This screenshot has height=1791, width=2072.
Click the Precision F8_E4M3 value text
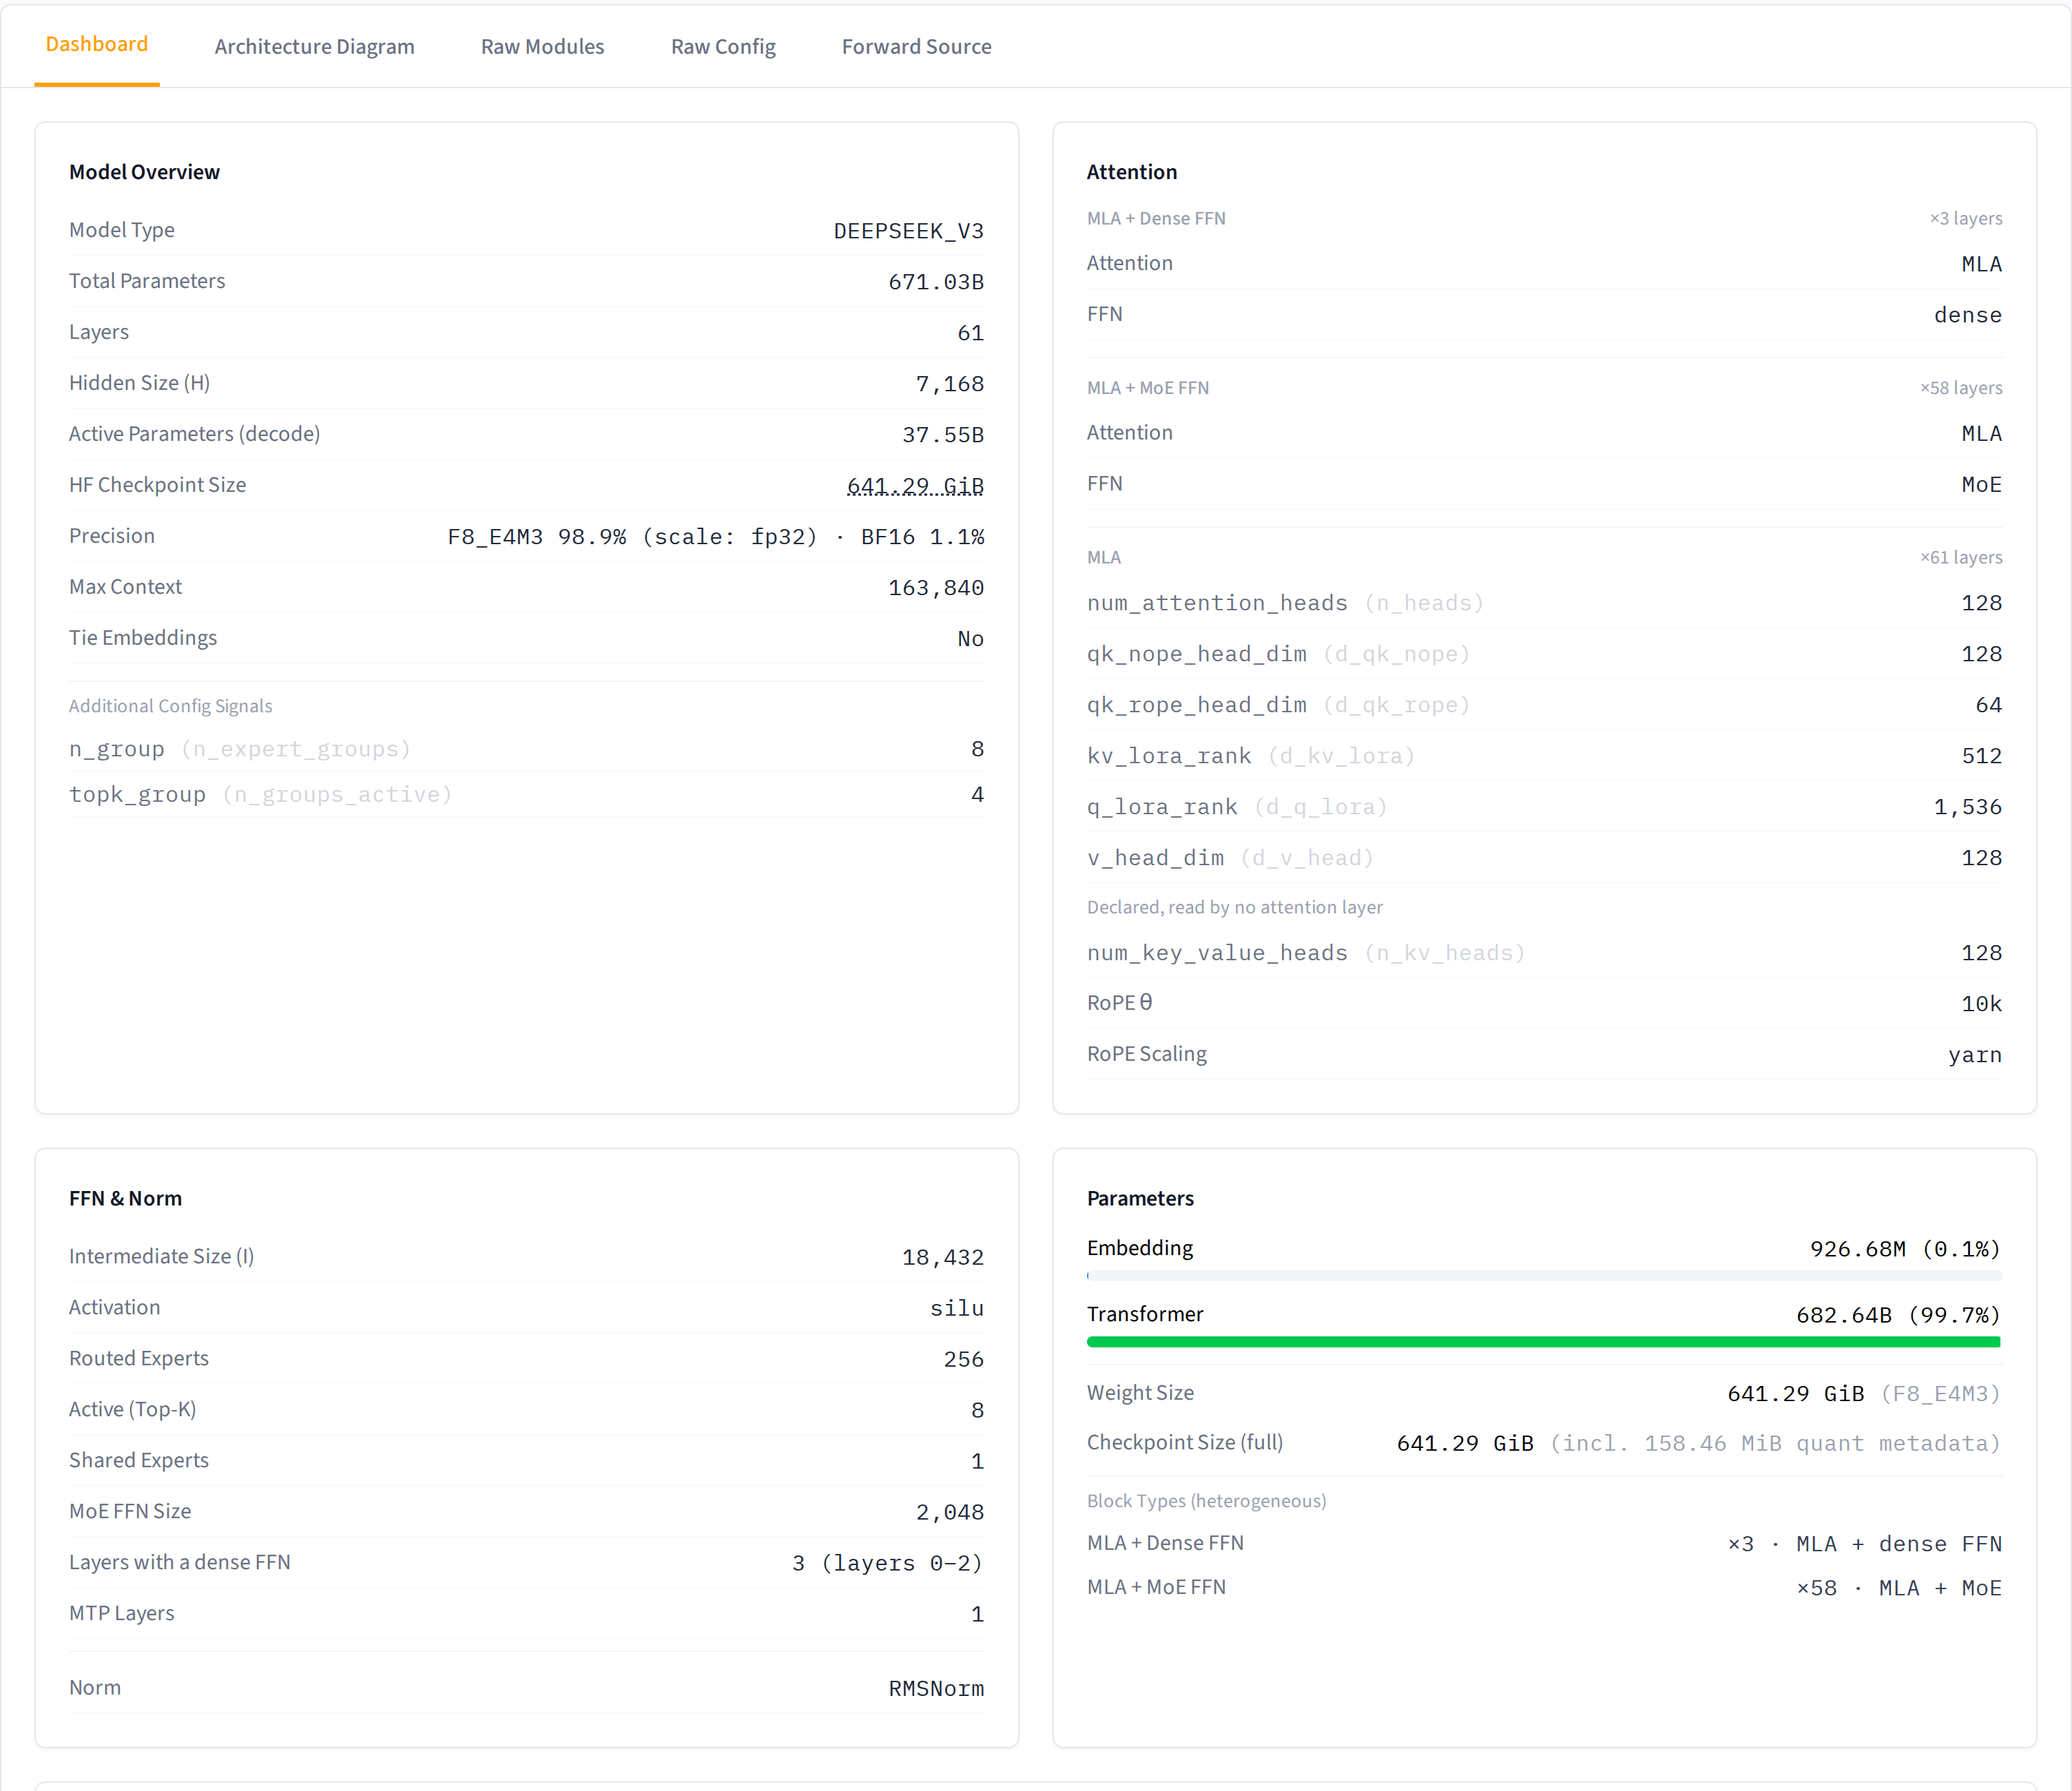point(715,537)
